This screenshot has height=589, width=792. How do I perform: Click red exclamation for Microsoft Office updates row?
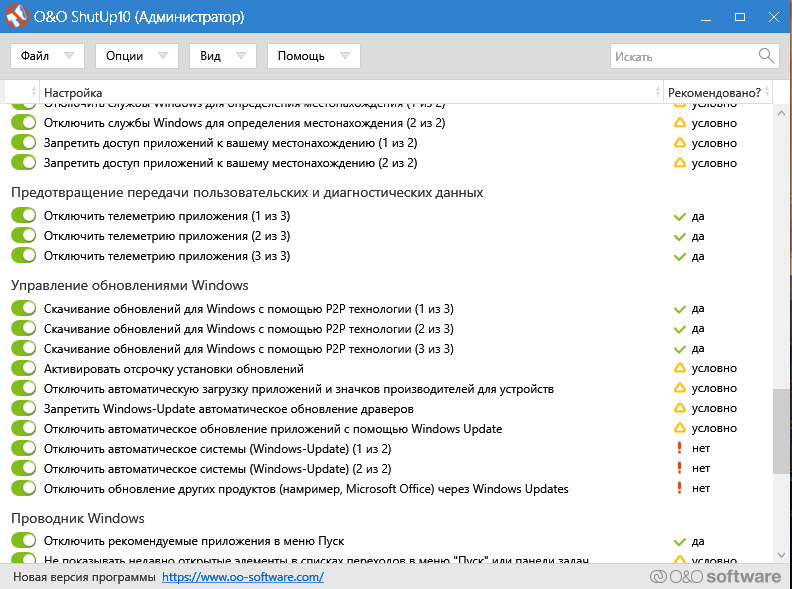point(679,488)
